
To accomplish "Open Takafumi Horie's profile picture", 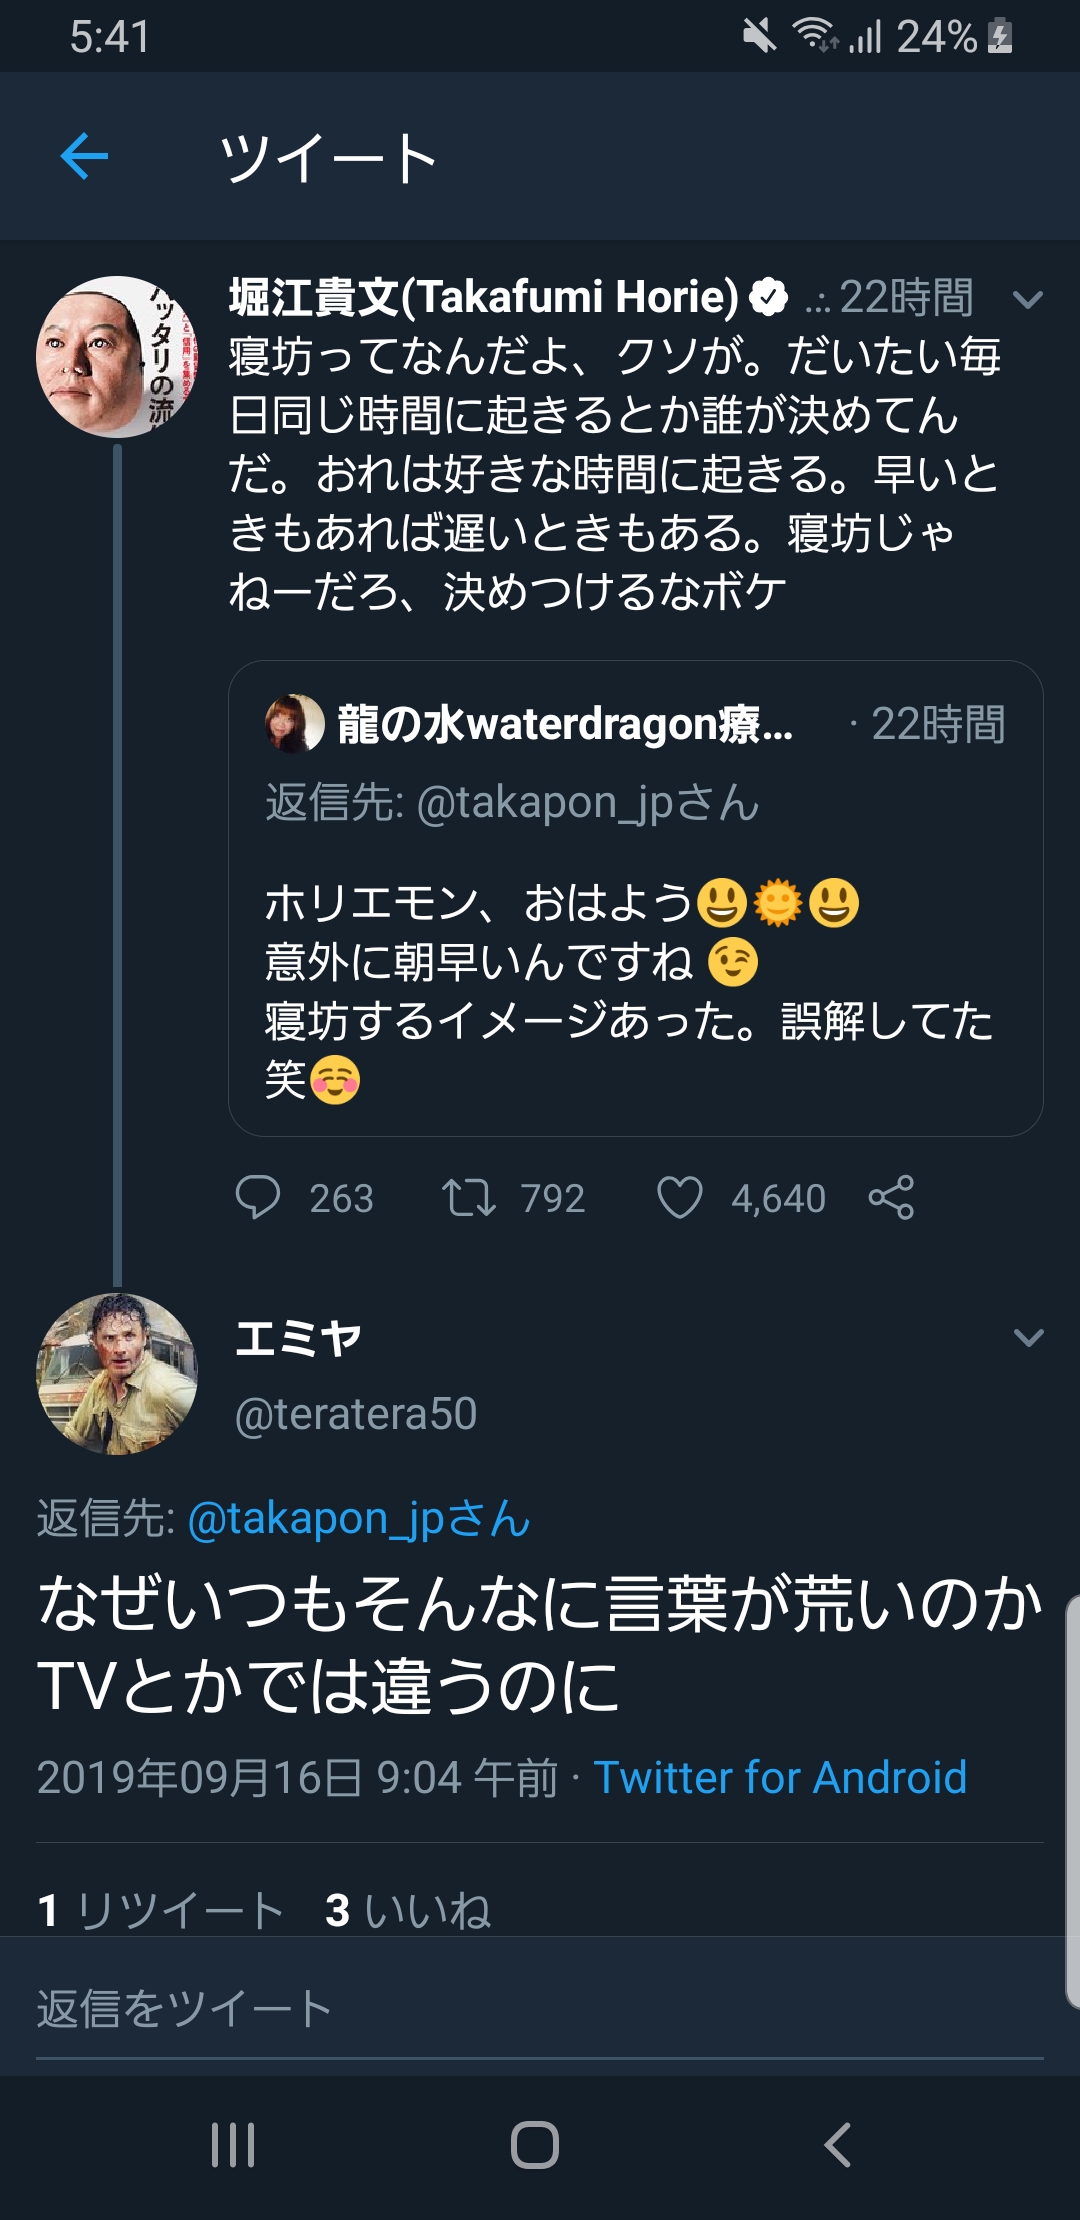I will click(x=117, y=357).
